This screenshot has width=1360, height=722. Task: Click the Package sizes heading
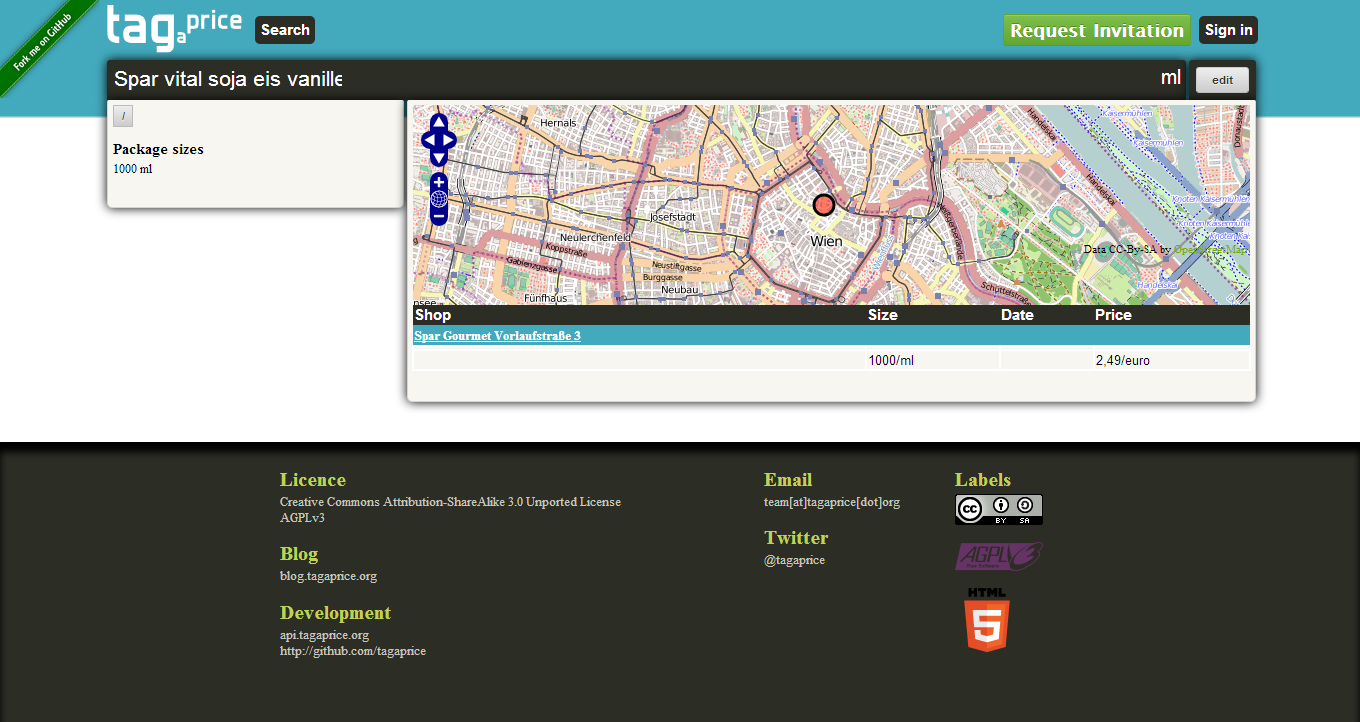158,149
